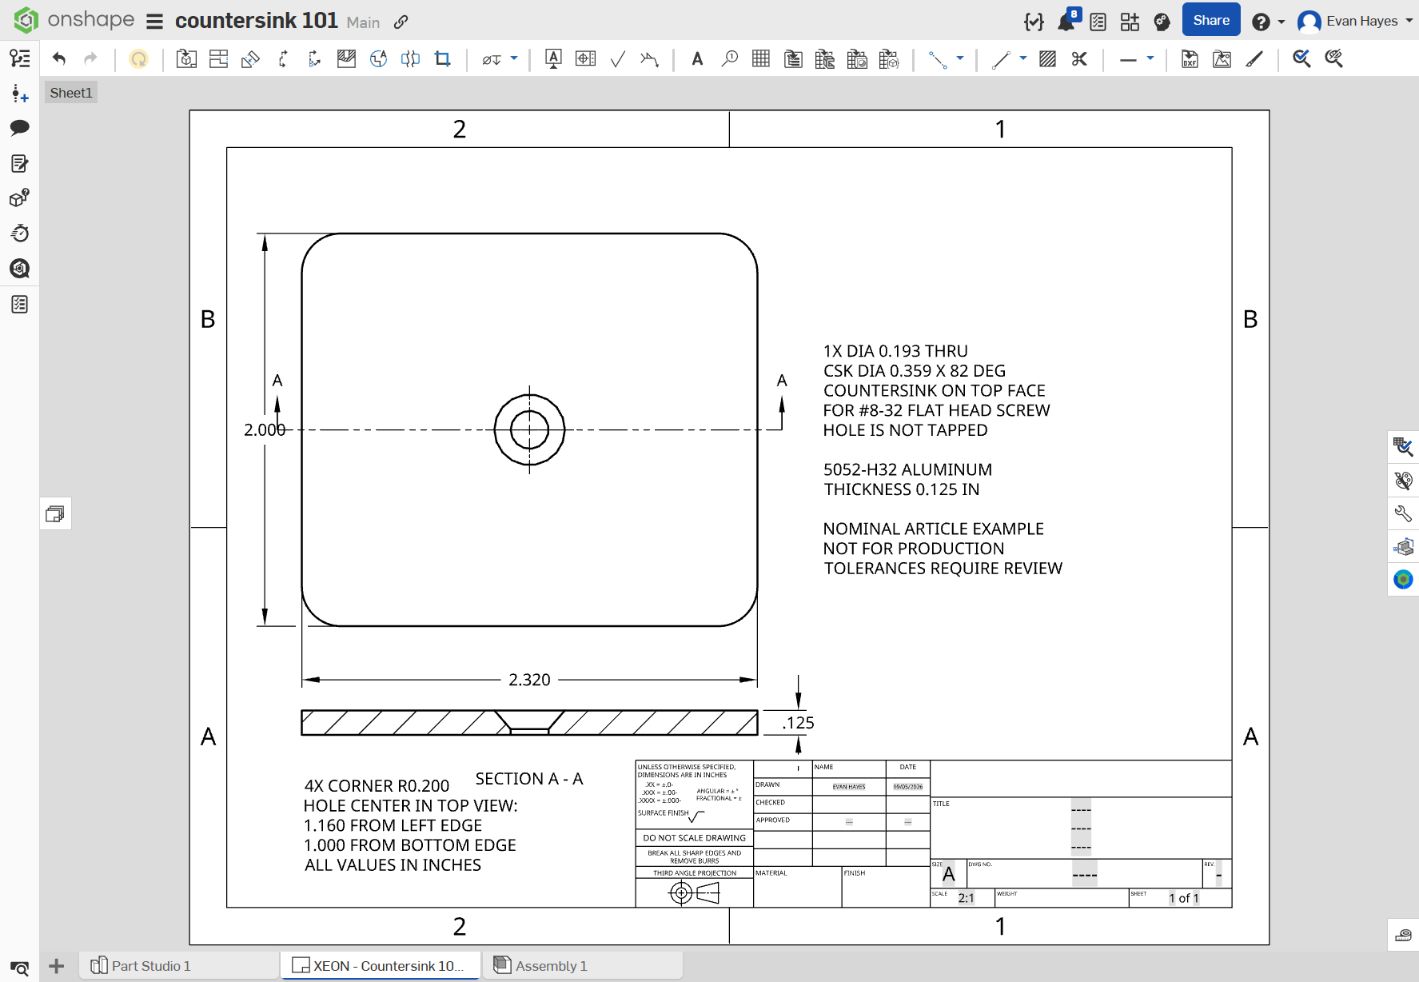The height and width of the screenshot is (982, 1419).
Task: Select the format painter brush
Action: tap(1254, 59)
